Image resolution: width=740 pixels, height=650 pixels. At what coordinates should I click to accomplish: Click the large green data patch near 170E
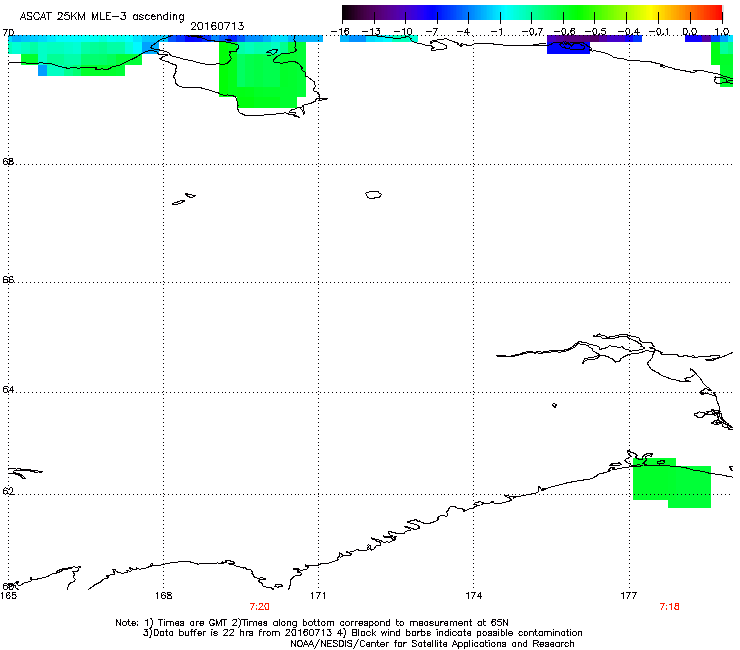[x=262, y=75]
